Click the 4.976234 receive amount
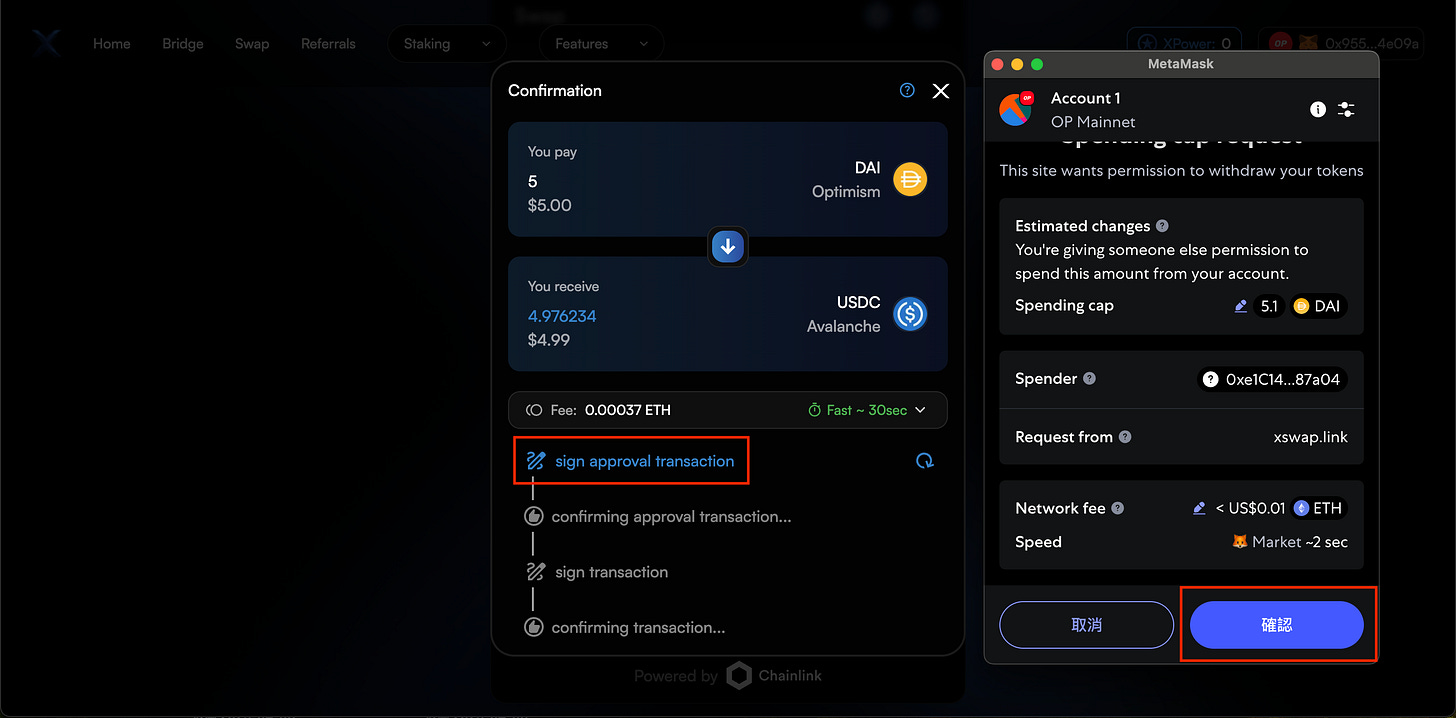This screenshot has width=1456, height=718. pyautogui.click(x=562, y=316)
